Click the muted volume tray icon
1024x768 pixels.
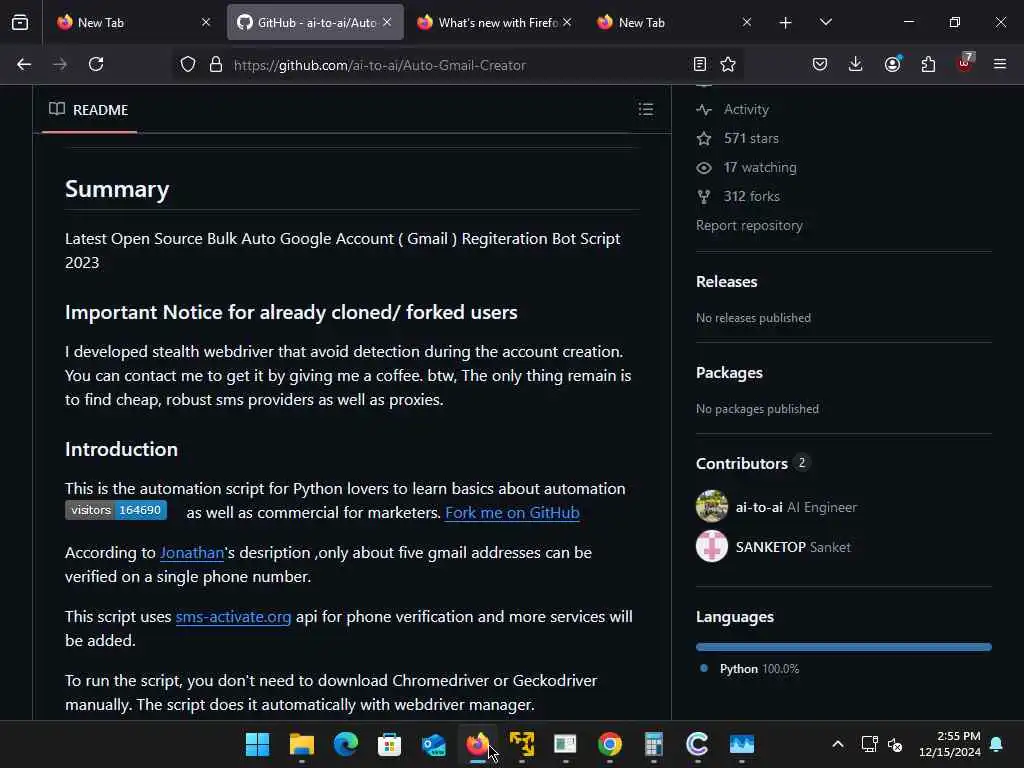coord(895,744)
